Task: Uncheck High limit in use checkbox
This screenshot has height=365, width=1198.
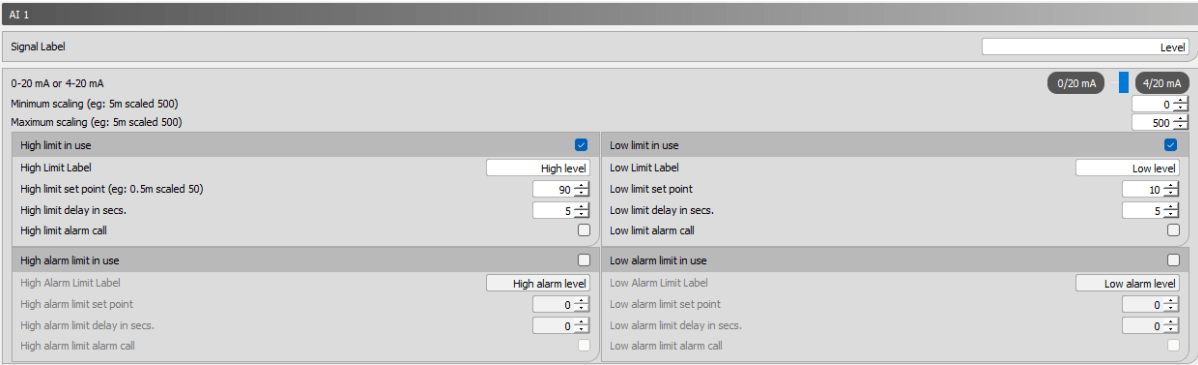Action: (581, 144)
